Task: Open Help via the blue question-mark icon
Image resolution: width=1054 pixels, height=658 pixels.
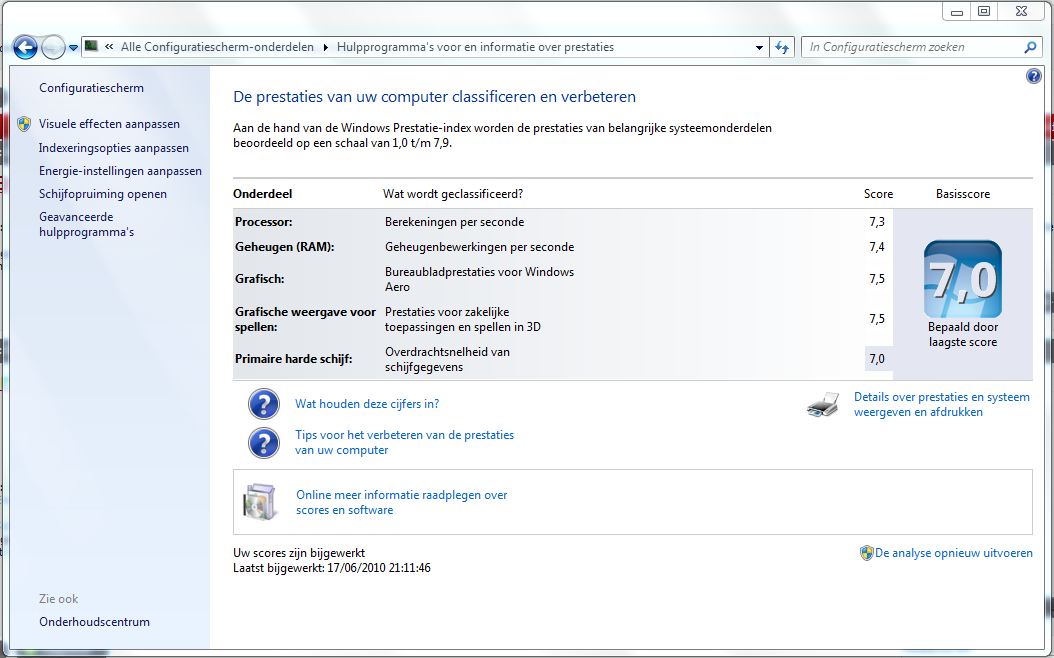Action: 1034,76
